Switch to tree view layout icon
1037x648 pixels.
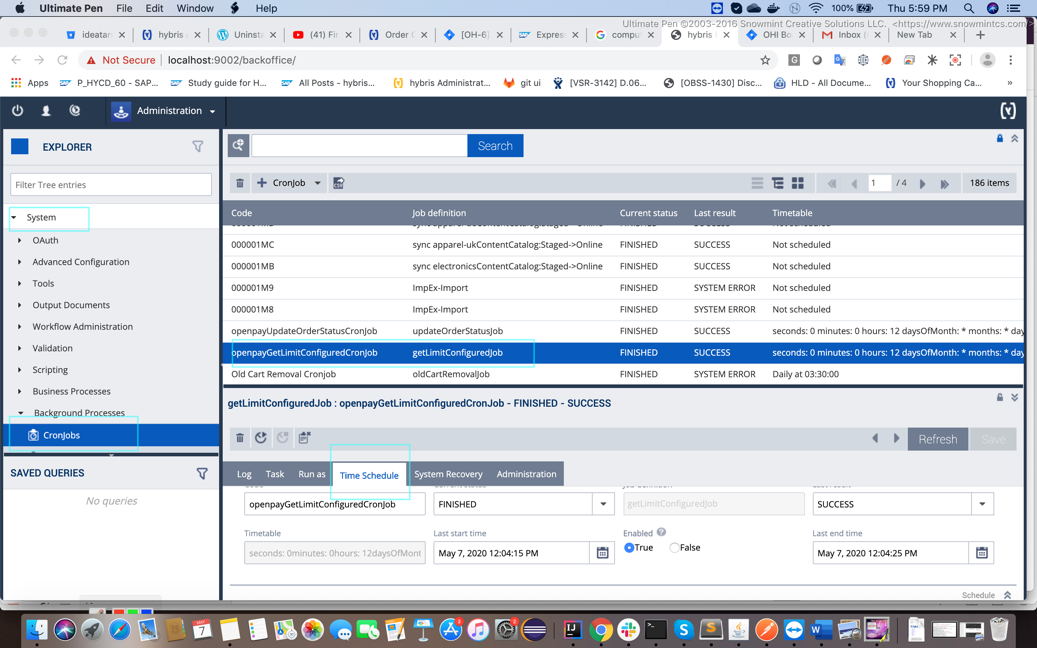[x=777, y=183]
